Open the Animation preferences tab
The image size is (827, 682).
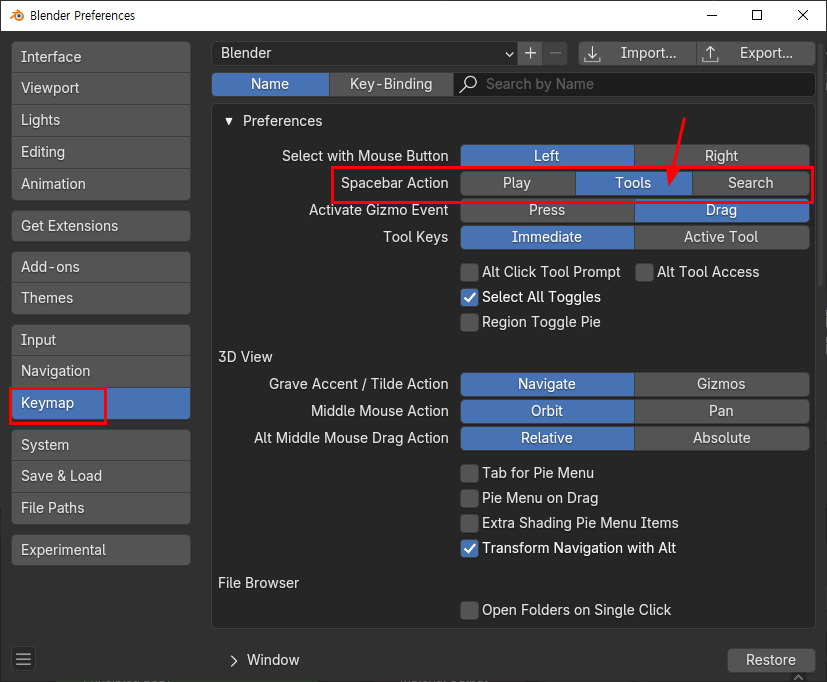point(101,184)
